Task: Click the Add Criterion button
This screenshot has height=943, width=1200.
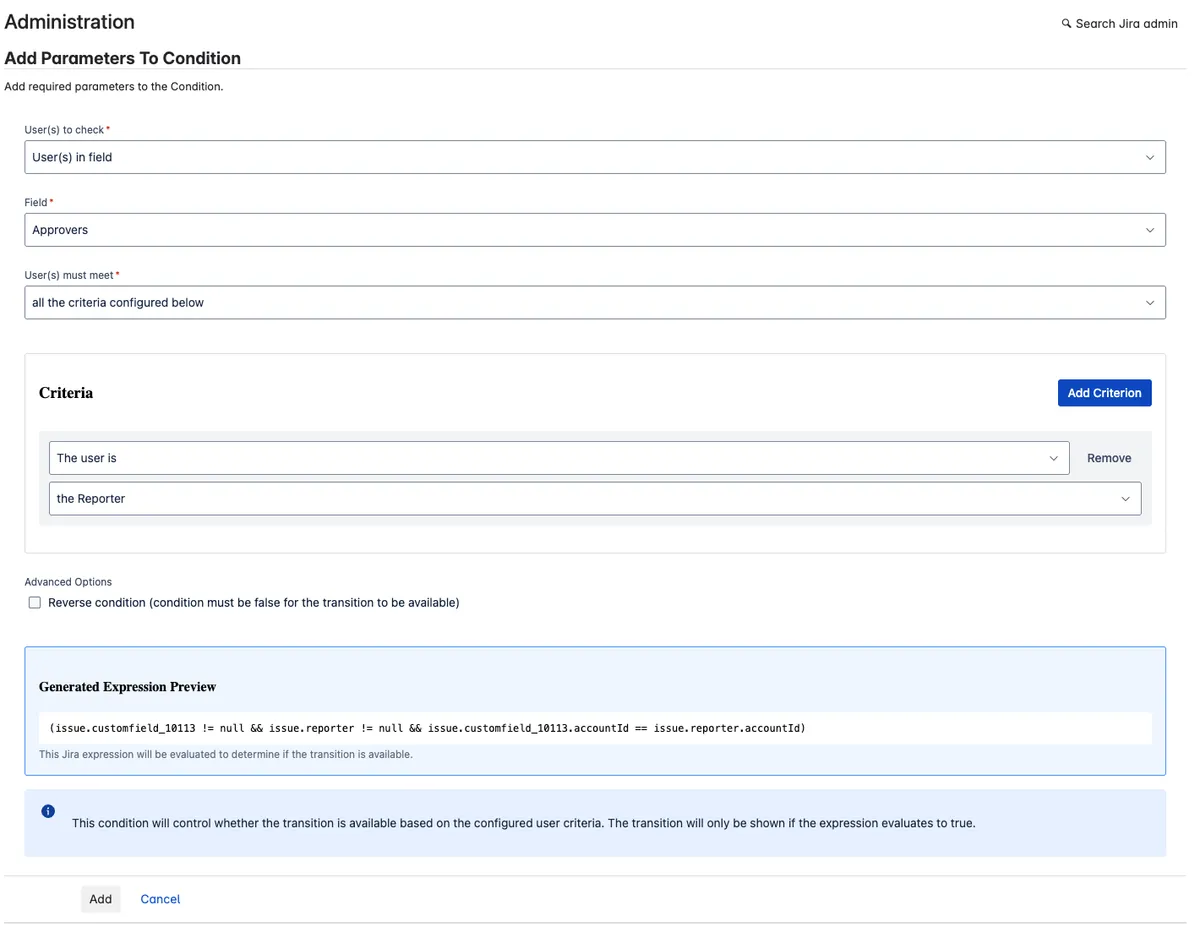Action: point(1104,393)
